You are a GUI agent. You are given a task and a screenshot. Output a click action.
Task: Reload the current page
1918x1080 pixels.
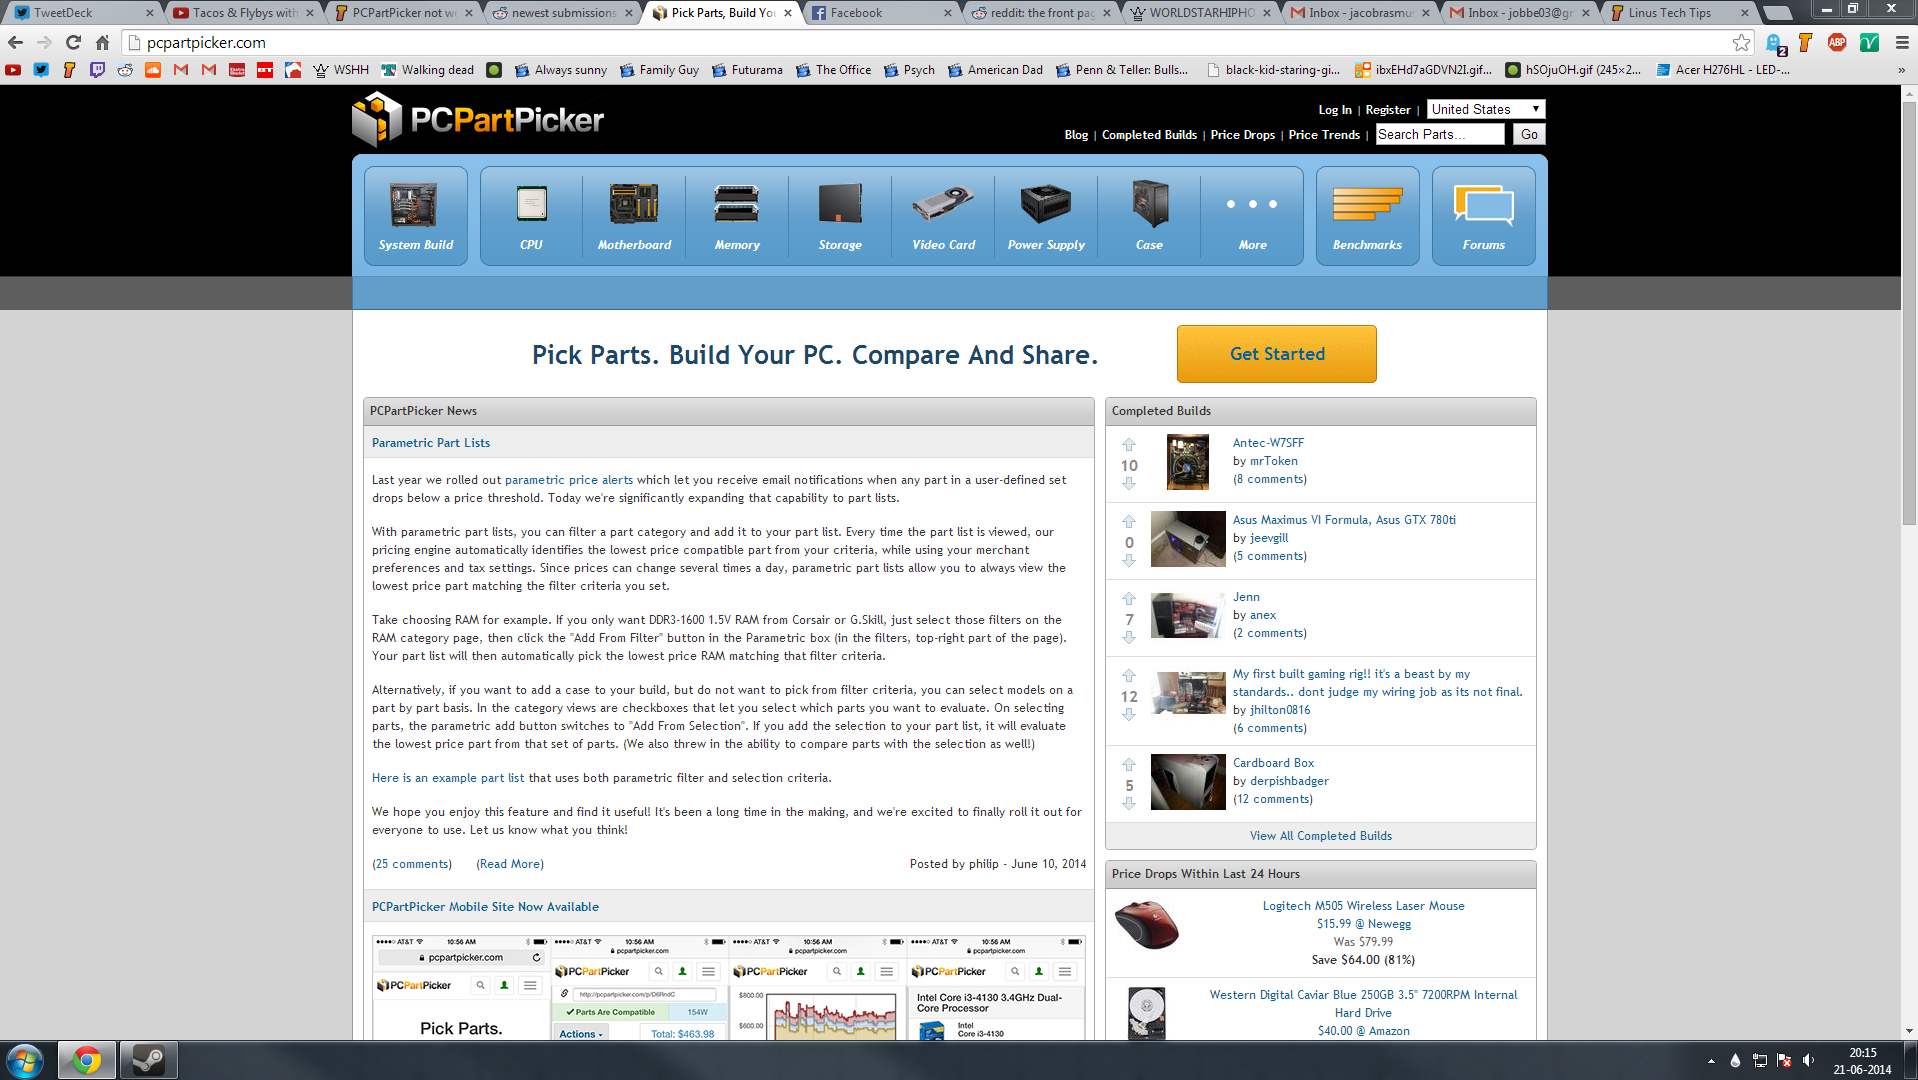pos(73,43)
